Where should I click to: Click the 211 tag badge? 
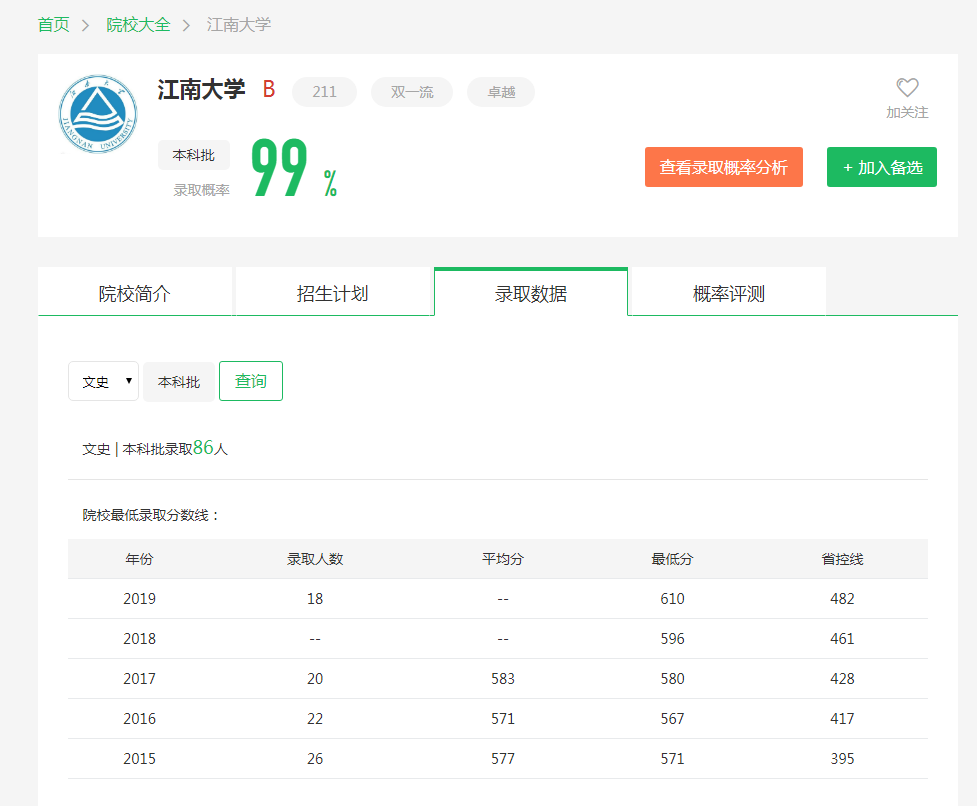(x=323, y=91)
